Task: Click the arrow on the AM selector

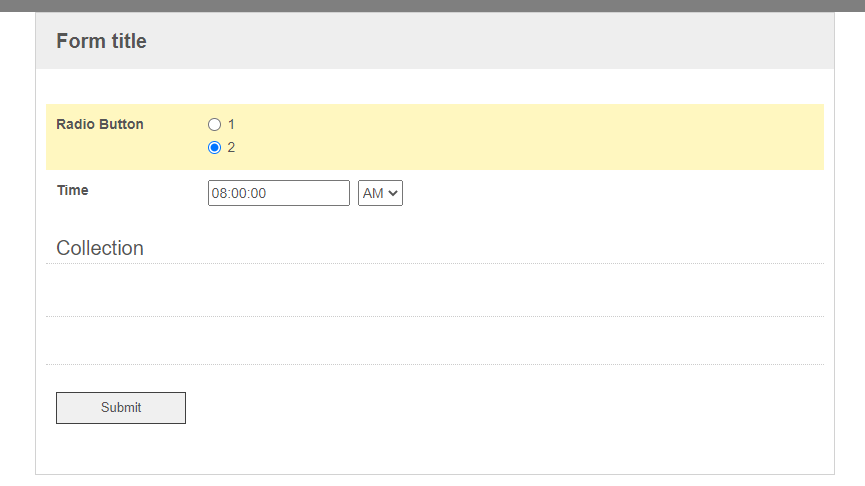Action: pos(394,193)
